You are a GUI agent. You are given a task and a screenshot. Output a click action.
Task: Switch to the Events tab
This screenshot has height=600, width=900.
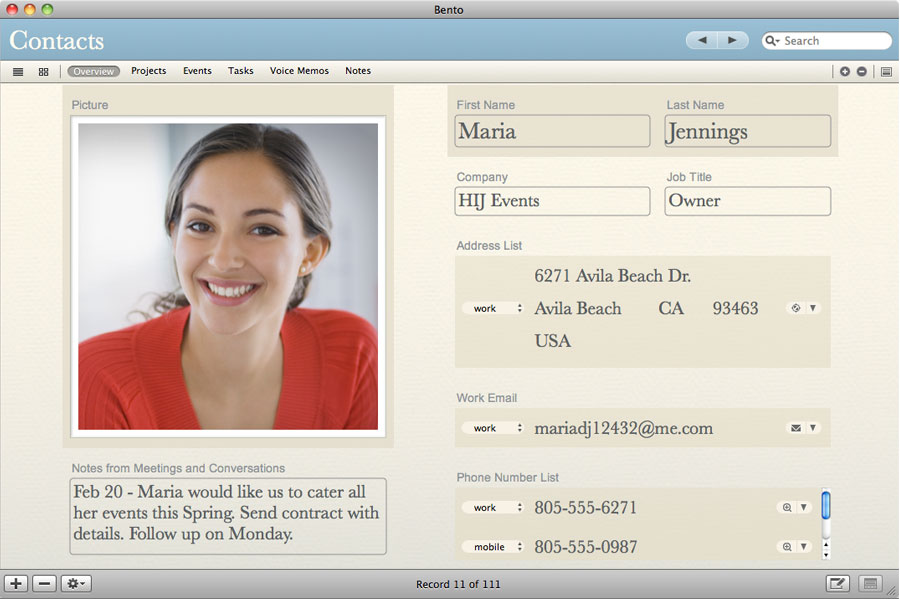point(197,71)
